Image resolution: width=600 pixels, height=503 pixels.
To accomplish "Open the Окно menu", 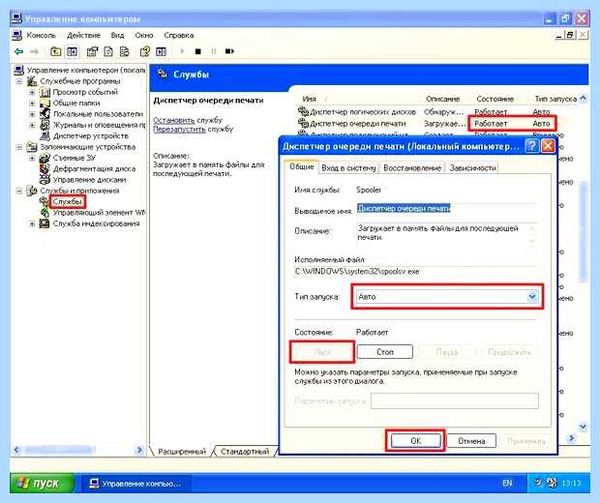I will coord(144,35).
